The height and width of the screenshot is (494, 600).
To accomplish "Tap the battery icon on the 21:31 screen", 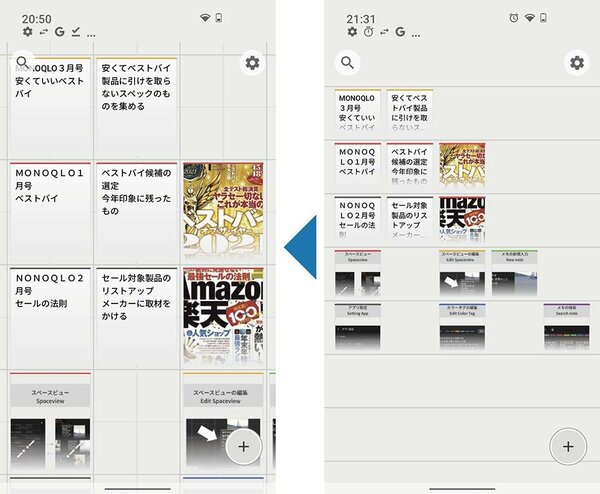I will pos(543,18).
